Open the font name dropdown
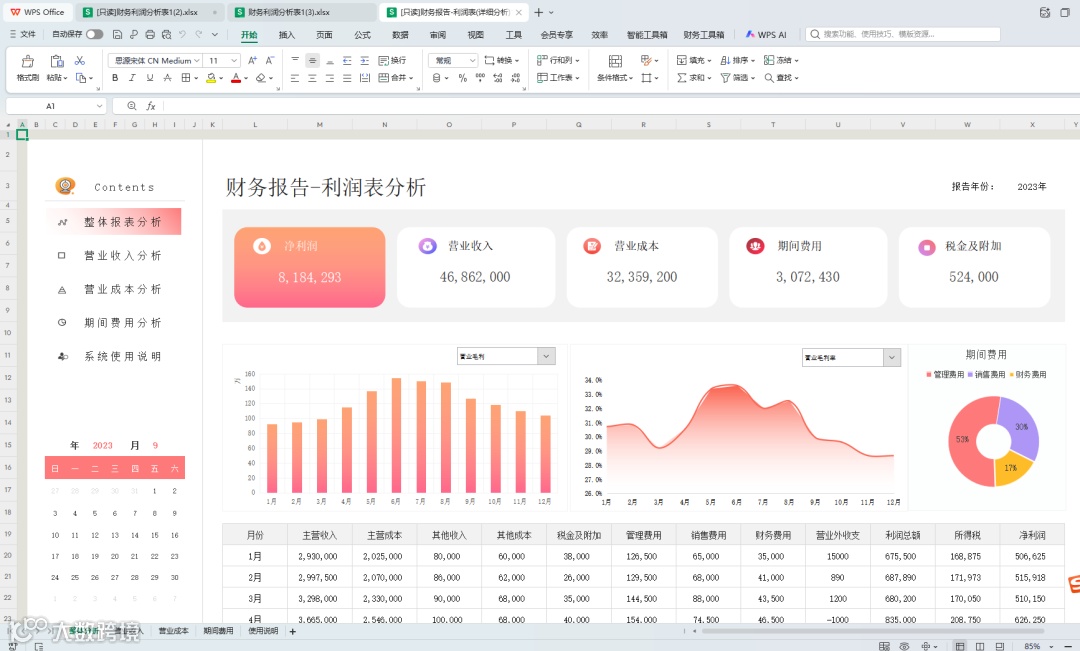Screen dimensions: 1080x651 pos(196,61)
